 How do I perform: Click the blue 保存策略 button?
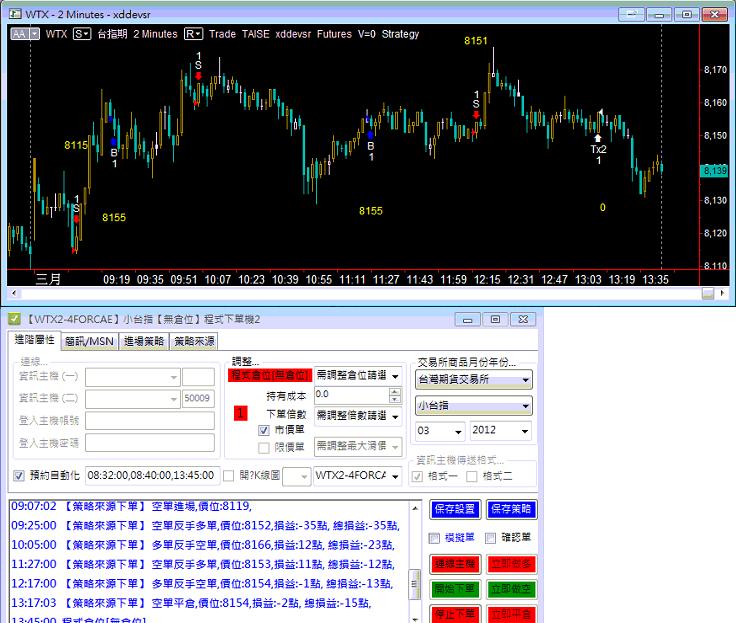pyautogui.click(x=511, y=509)
